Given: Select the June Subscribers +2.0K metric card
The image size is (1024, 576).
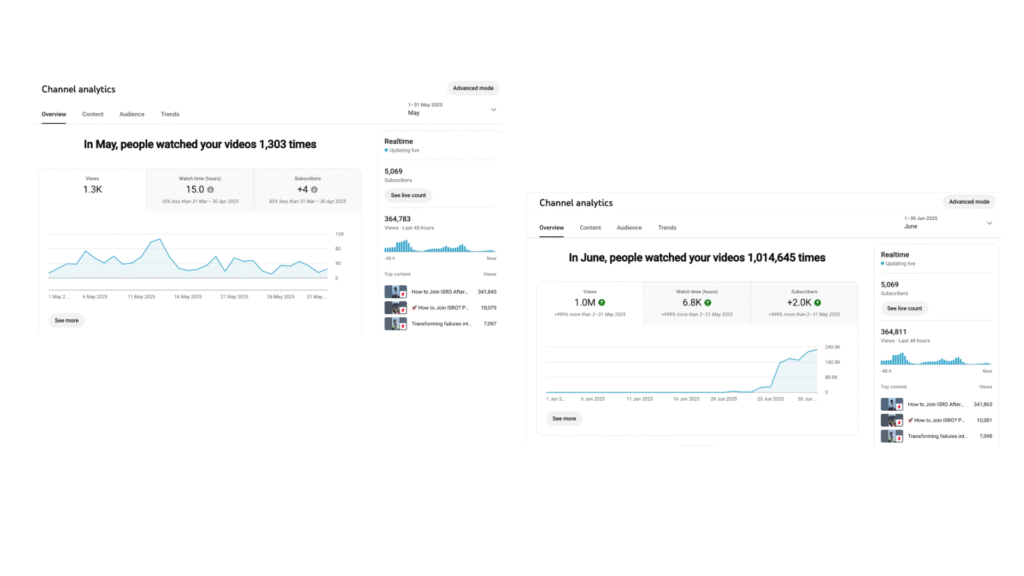Looking at the screenshot, I should point(804,303).
